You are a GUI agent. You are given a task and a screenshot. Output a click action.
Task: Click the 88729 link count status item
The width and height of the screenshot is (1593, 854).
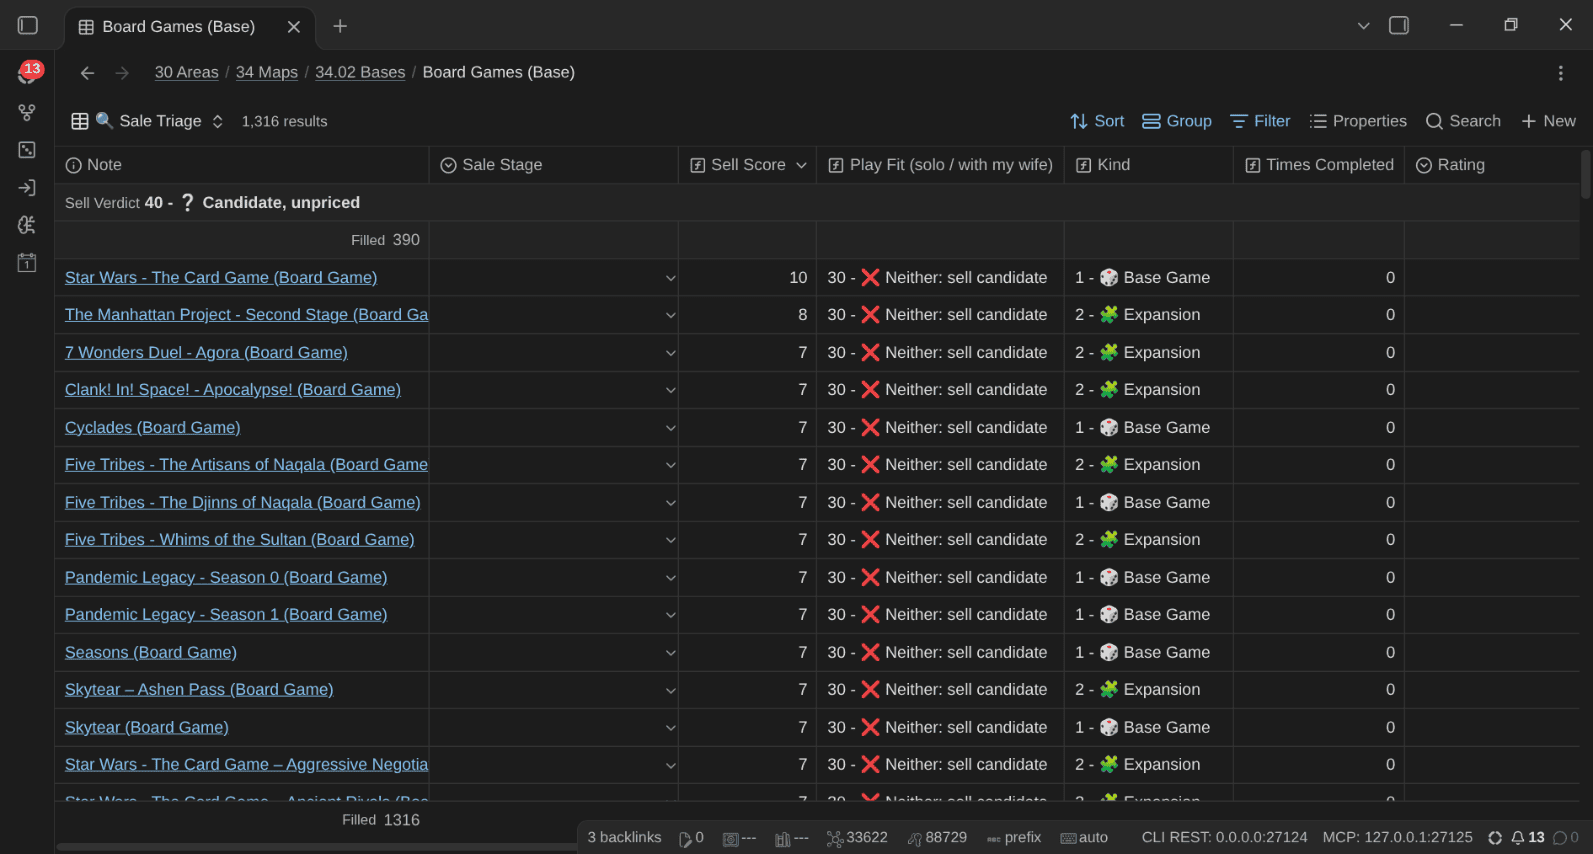pos(937,838)
